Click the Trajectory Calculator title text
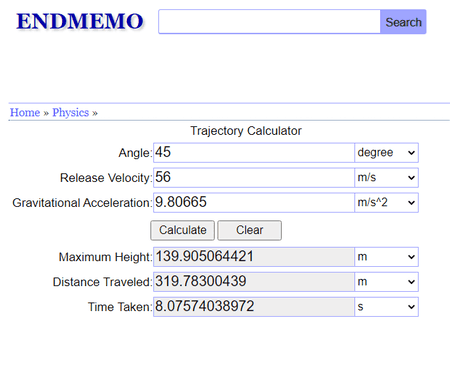450x371 pixels. [x=246, y=131]
